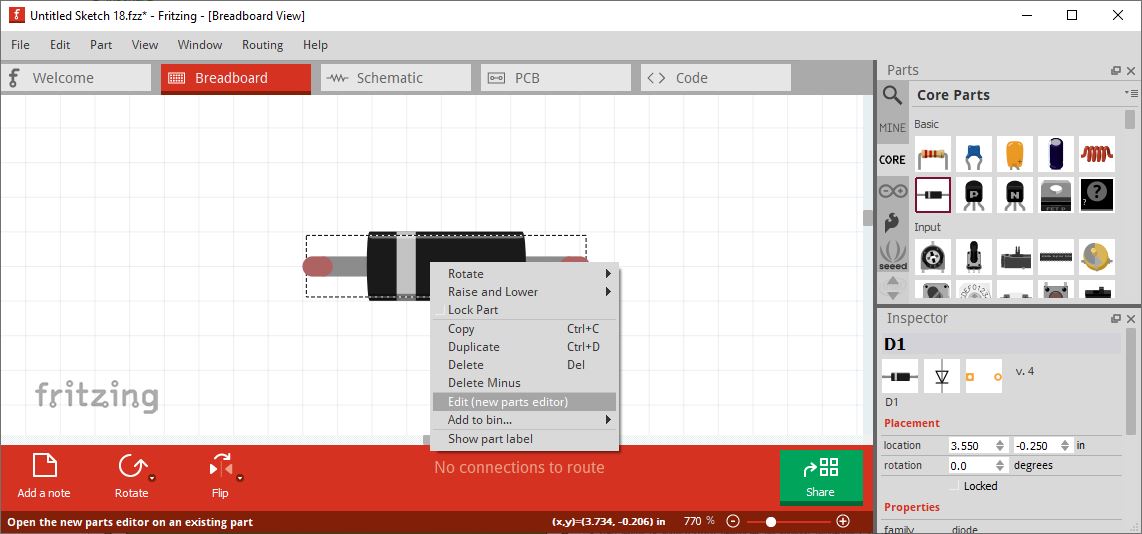
Task: Choose Delete from the context menu
Action: pyautogui.click(x=524, y=364)
